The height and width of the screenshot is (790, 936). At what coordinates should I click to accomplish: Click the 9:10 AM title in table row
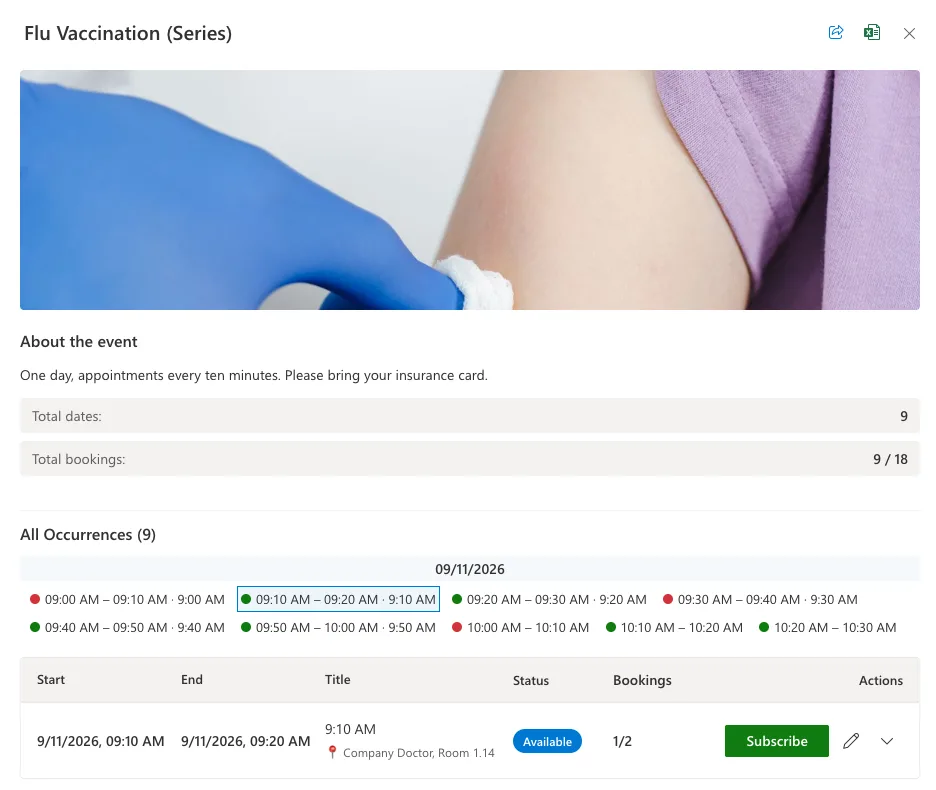[350, 729]
